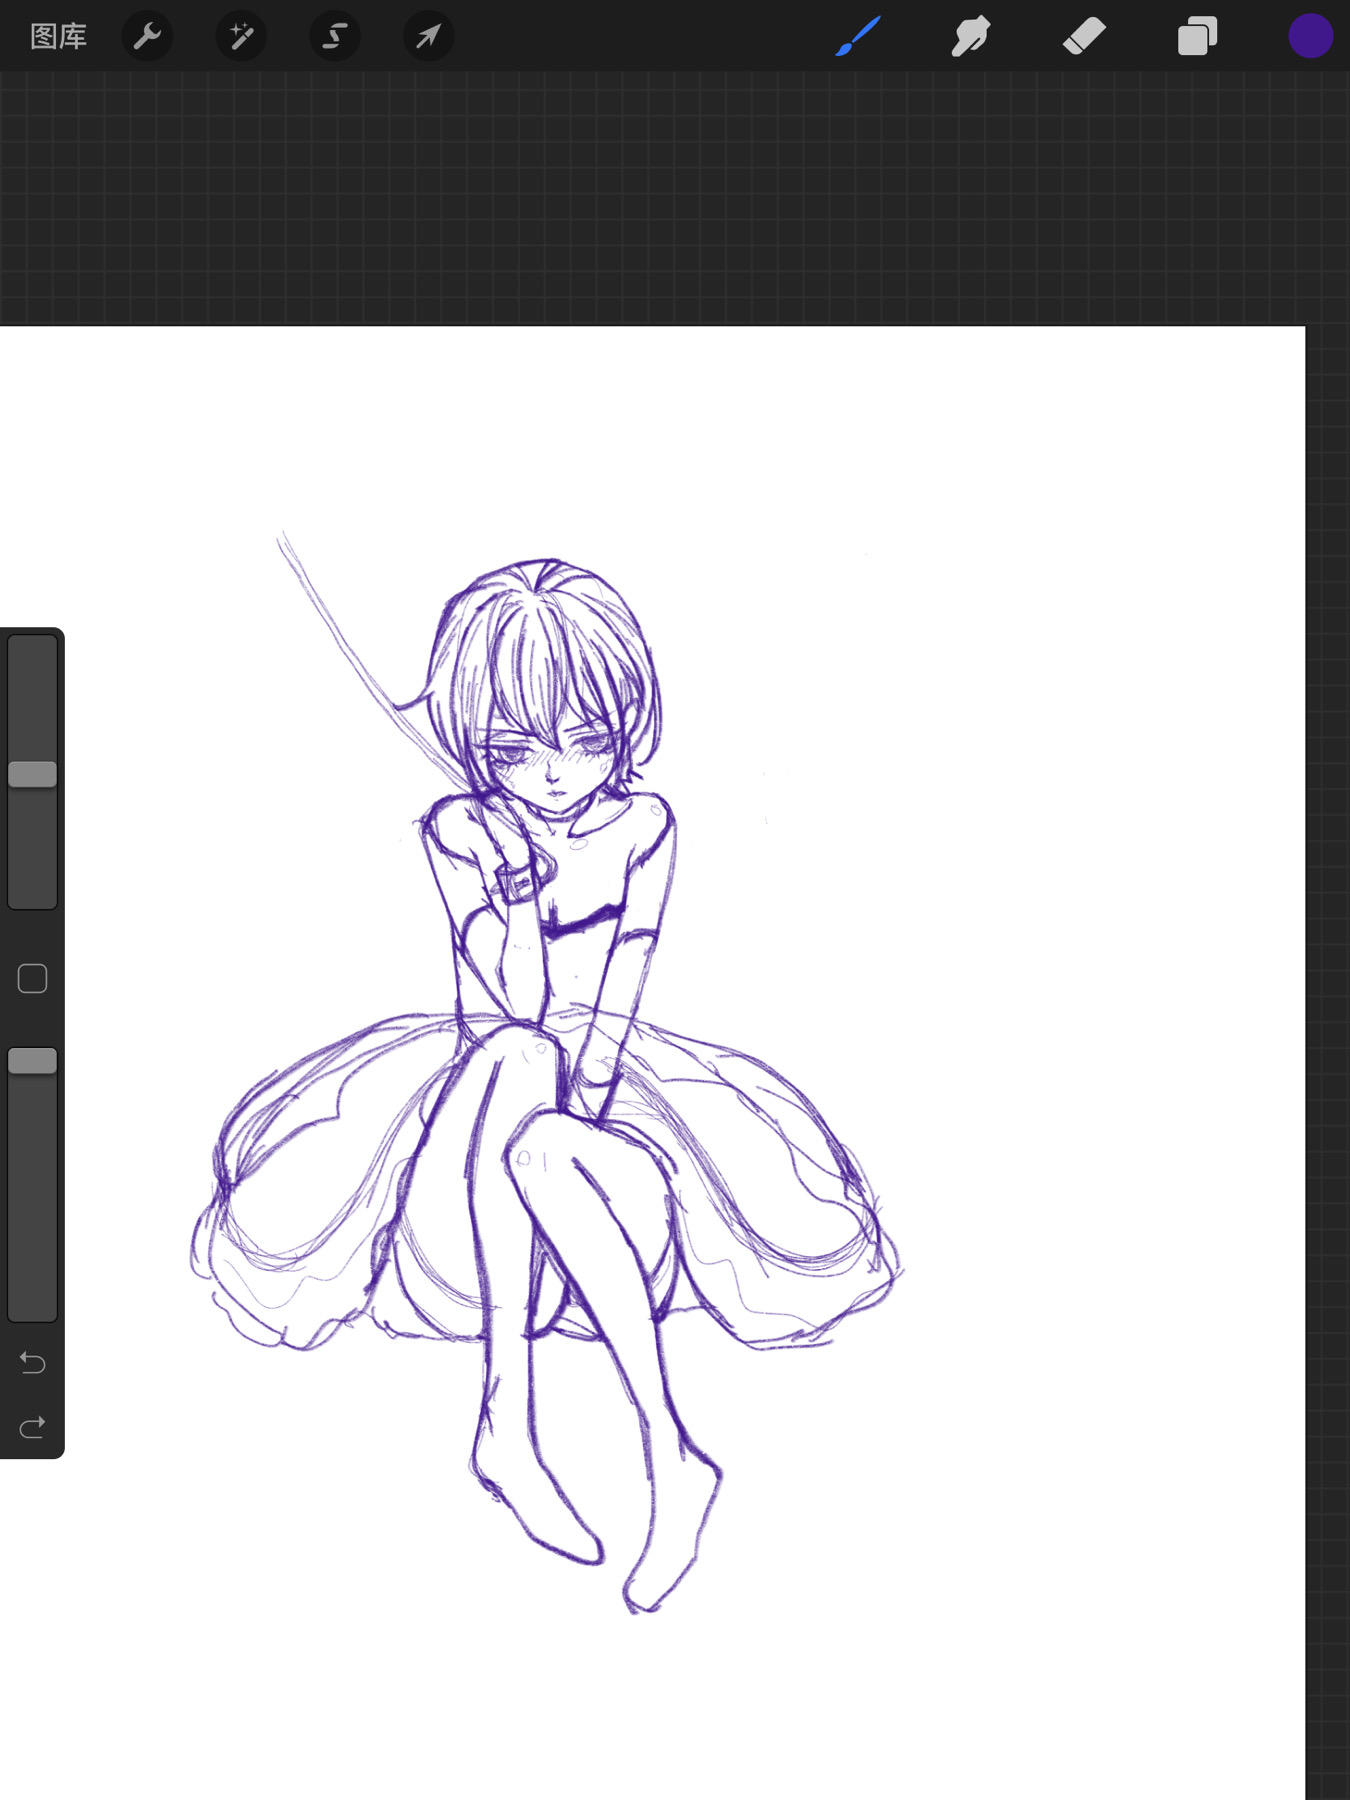Select the Eraser tool

[x=1084, y=36]
